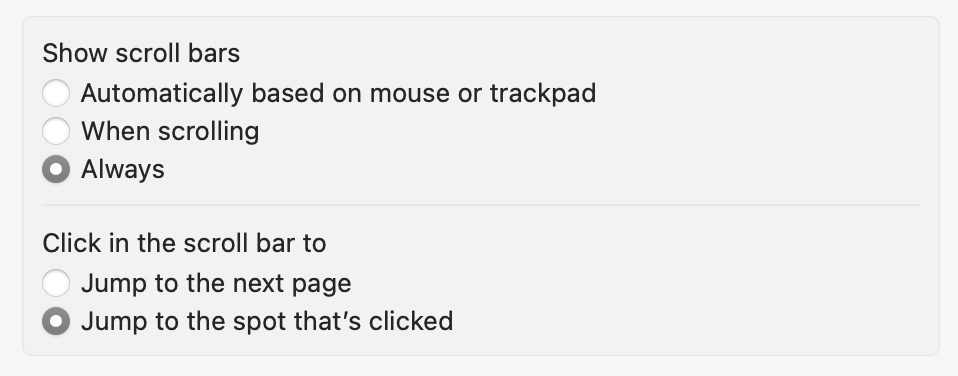Click the selected Always radio button
Viewport: 958px width, 376px height.
pos(56,169)
